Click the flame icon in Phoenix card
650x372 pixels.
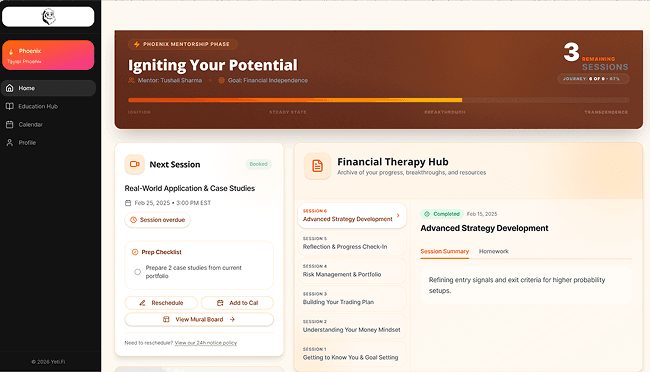point(11,51)
